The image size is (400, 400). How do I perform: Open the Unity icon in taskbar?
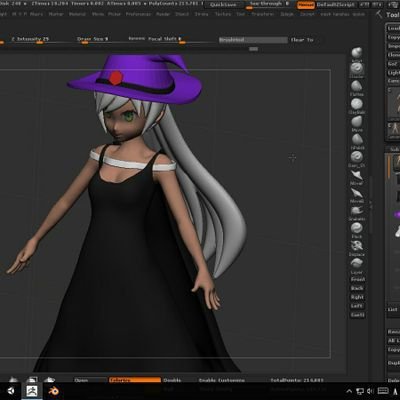pyautogui.click(x=11, y=391)
